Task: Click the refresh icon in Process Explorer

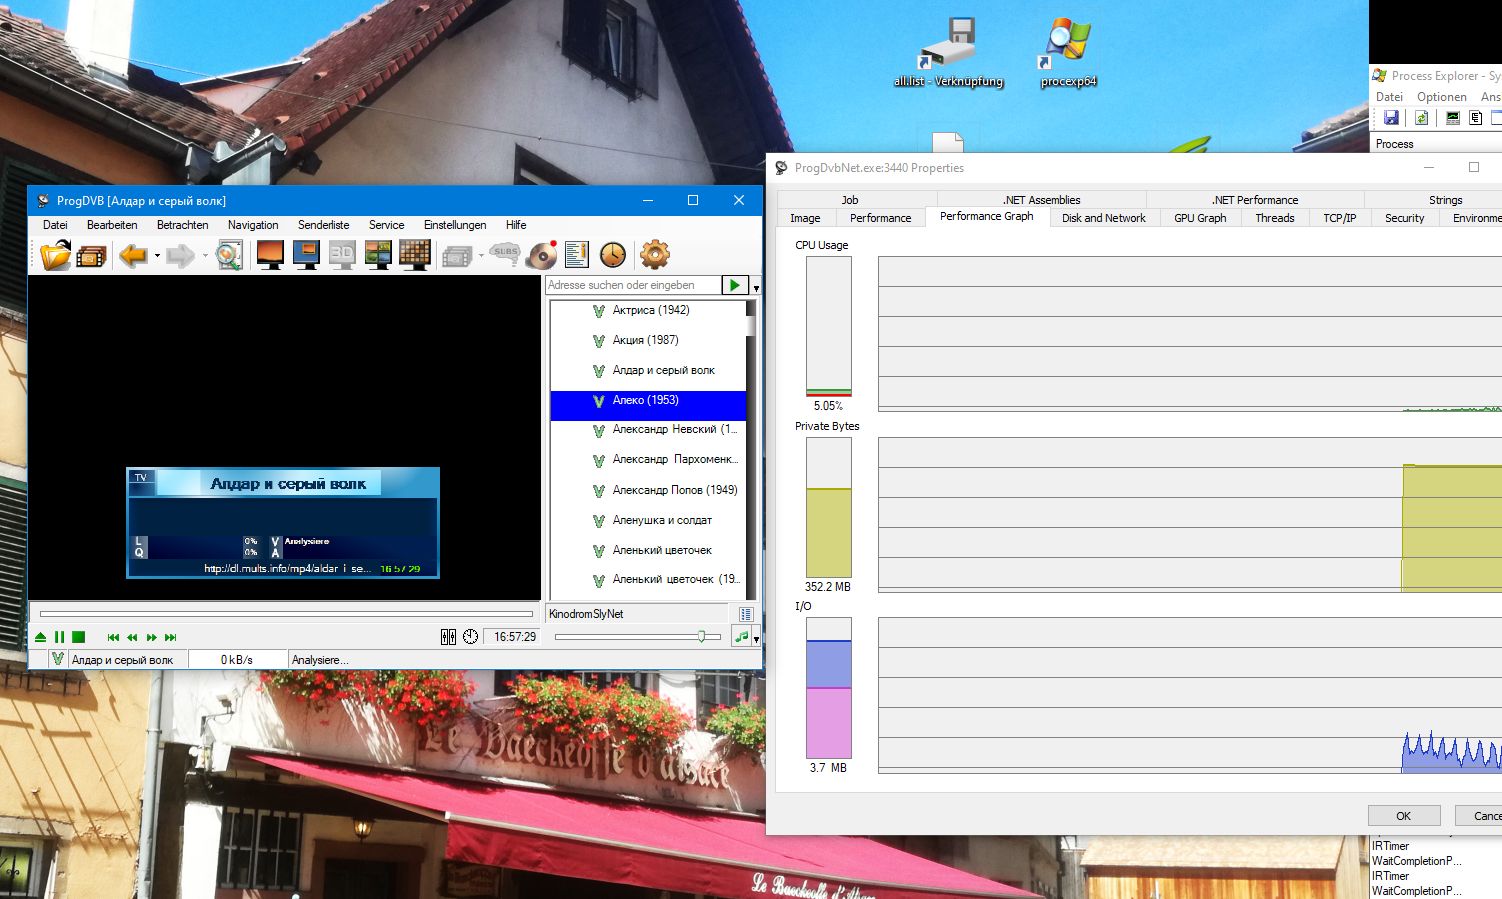Action: point(1421,118)
